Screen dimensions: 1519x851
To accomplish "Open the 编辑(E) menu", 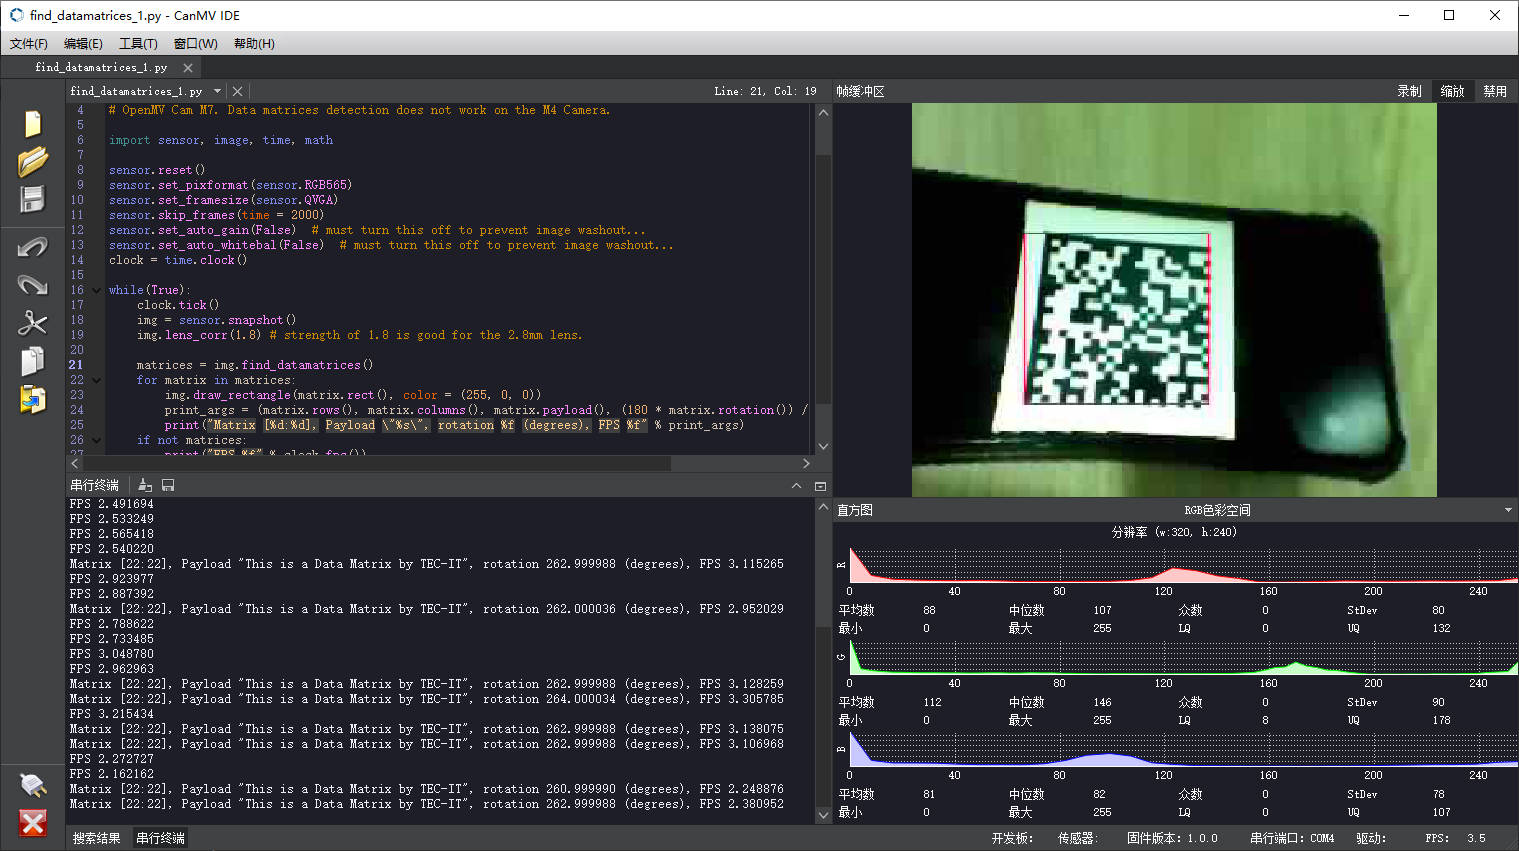I will [x=83, y=43].
